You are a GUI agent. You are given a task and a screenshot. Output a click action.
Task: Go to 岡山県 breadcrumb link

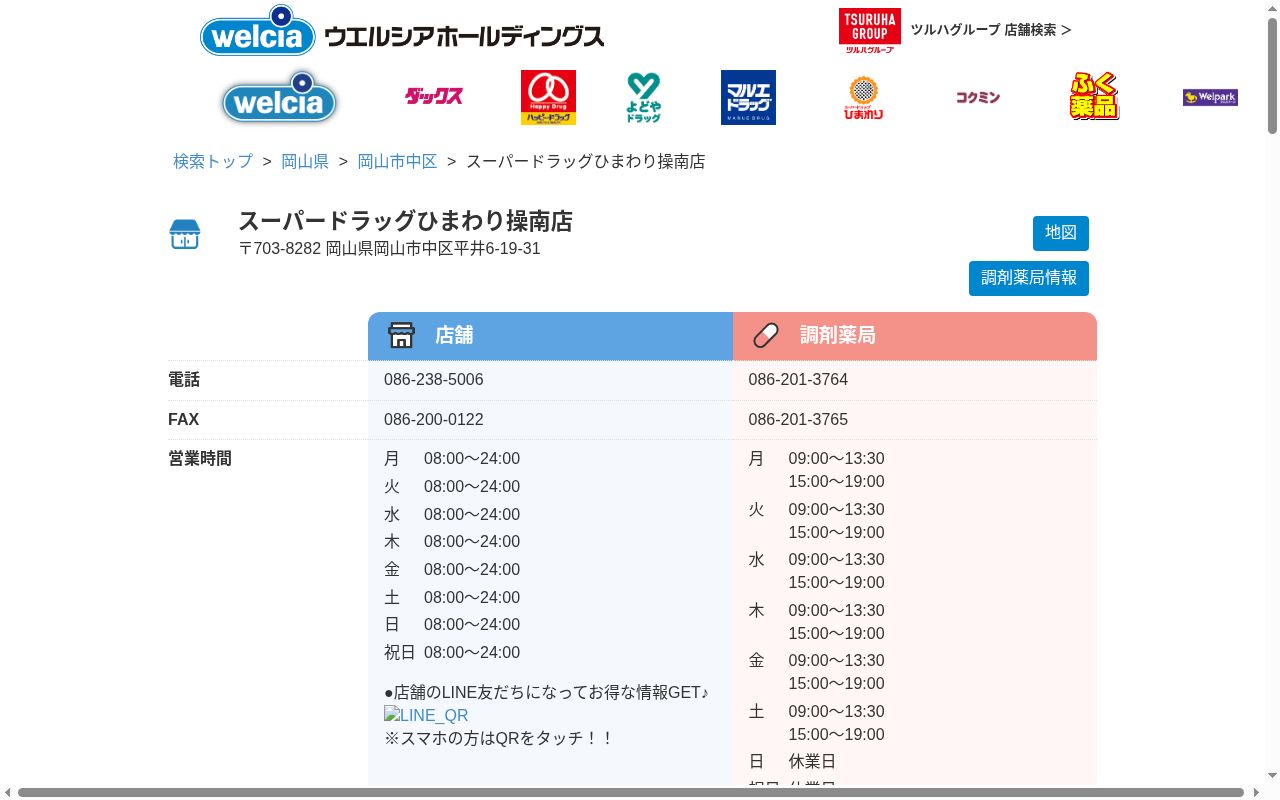coord(305,161)
